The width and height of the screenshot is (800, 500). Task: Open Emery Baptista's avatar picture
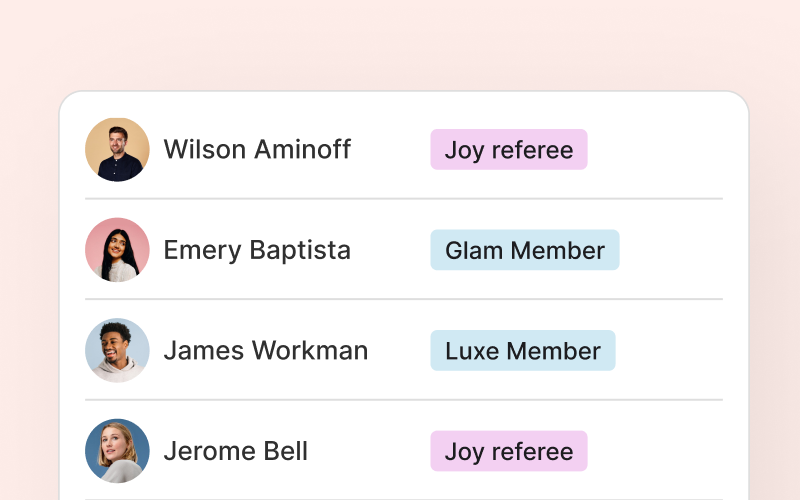117,250
